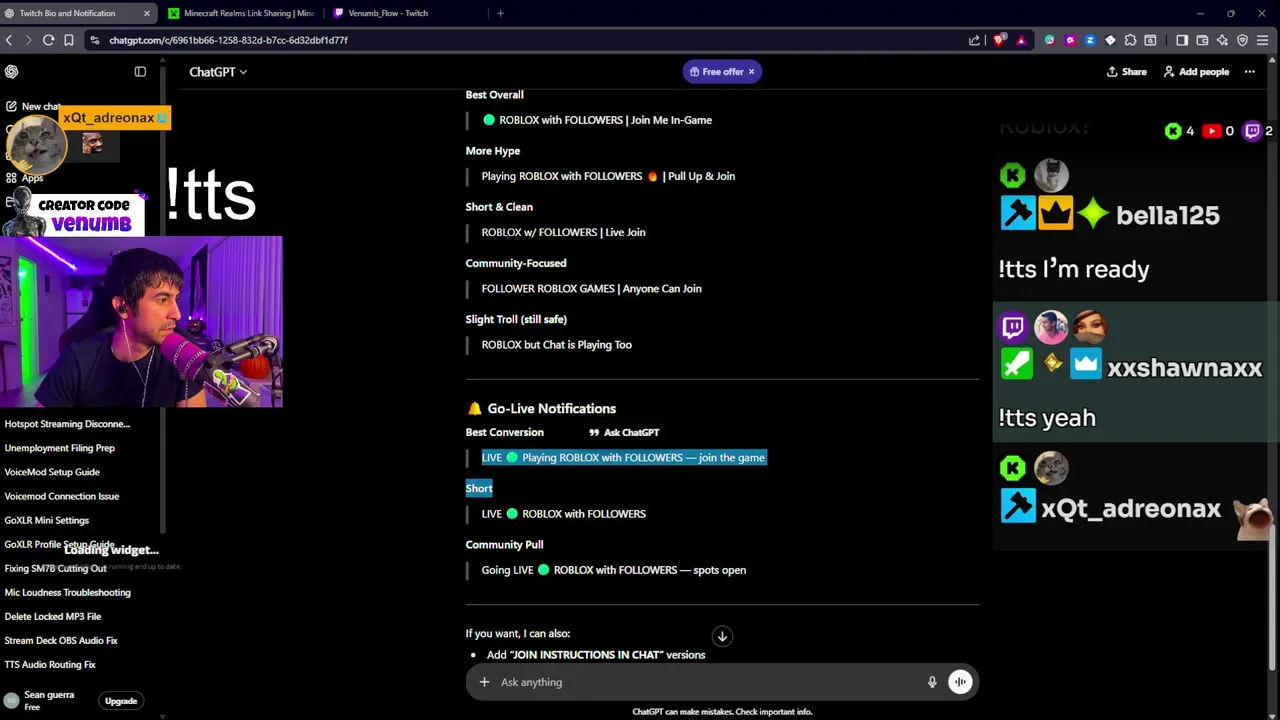Switch to Minecraft Realms Link Sharing tab

(240, 13)
